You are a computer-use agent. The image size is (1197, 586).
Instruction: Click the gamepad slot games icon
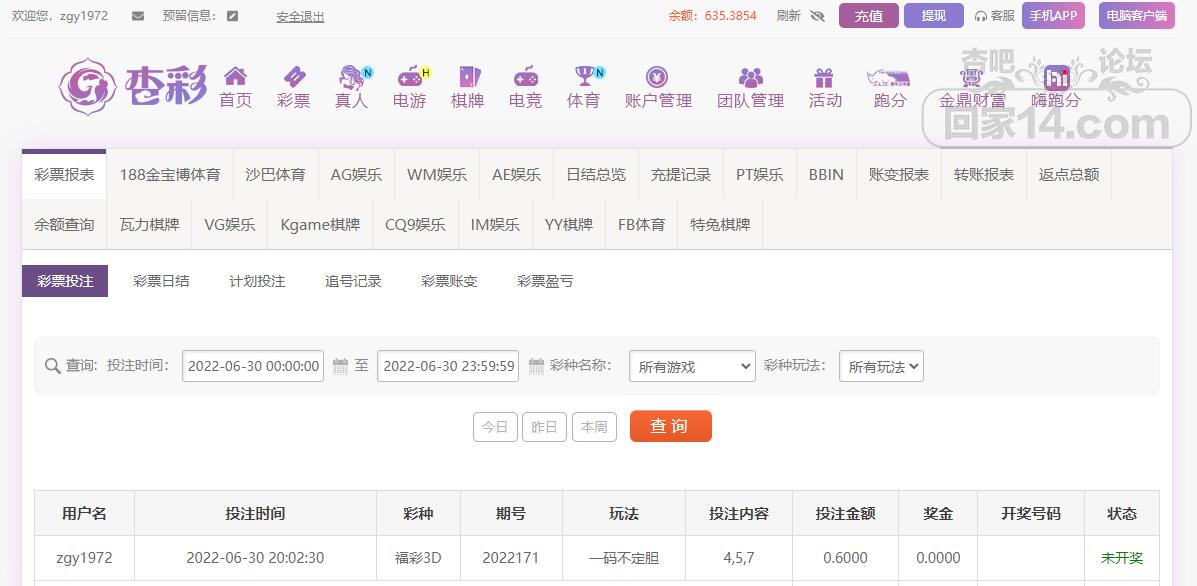click(x=409, y=77)
